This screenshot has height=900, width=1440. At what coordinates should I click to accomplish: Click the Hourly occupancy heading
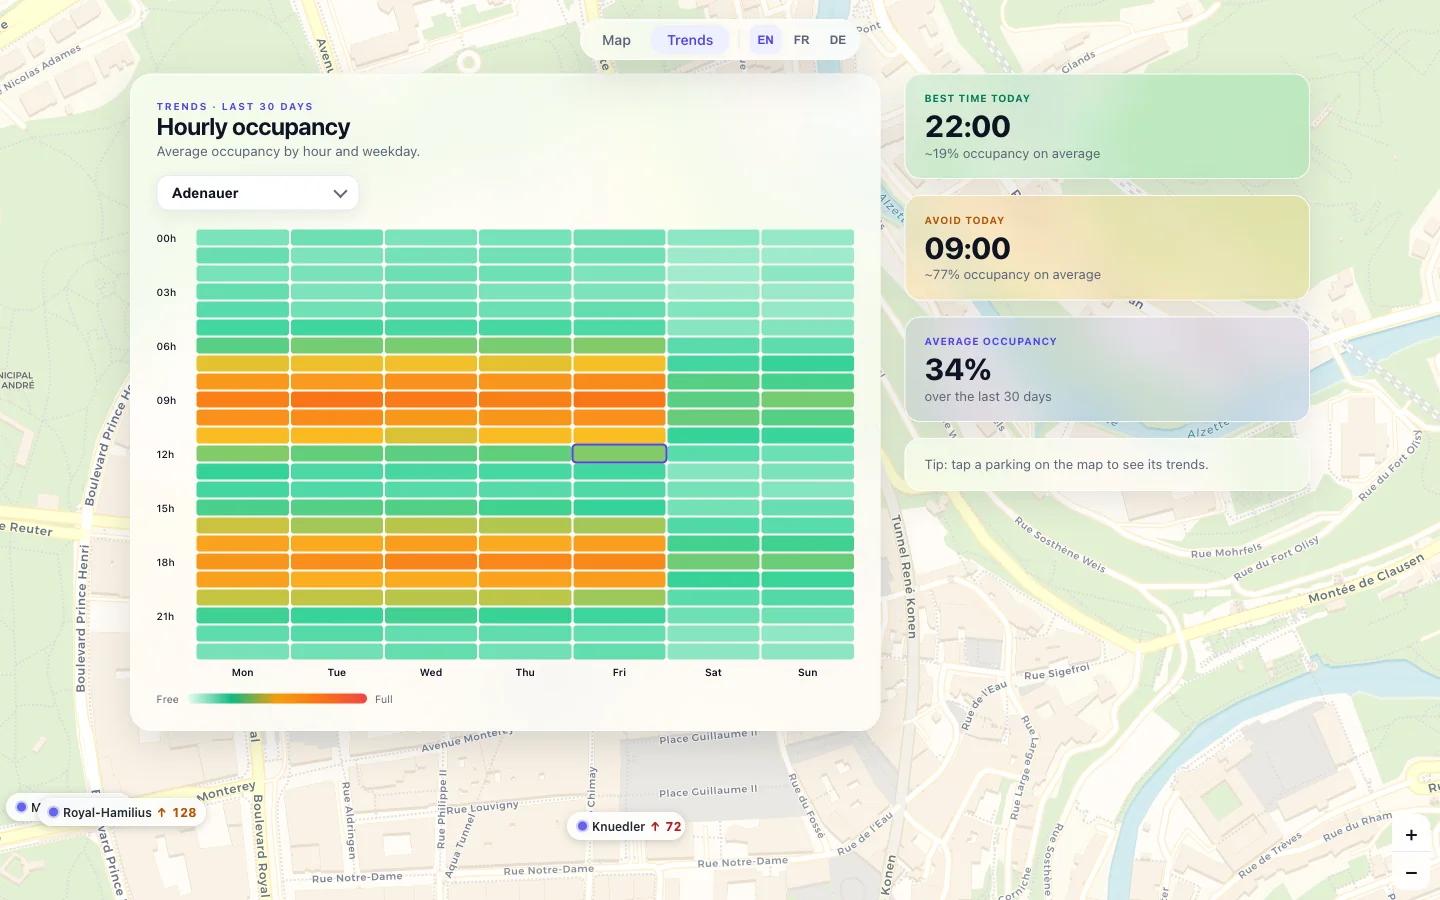[253, 127]
